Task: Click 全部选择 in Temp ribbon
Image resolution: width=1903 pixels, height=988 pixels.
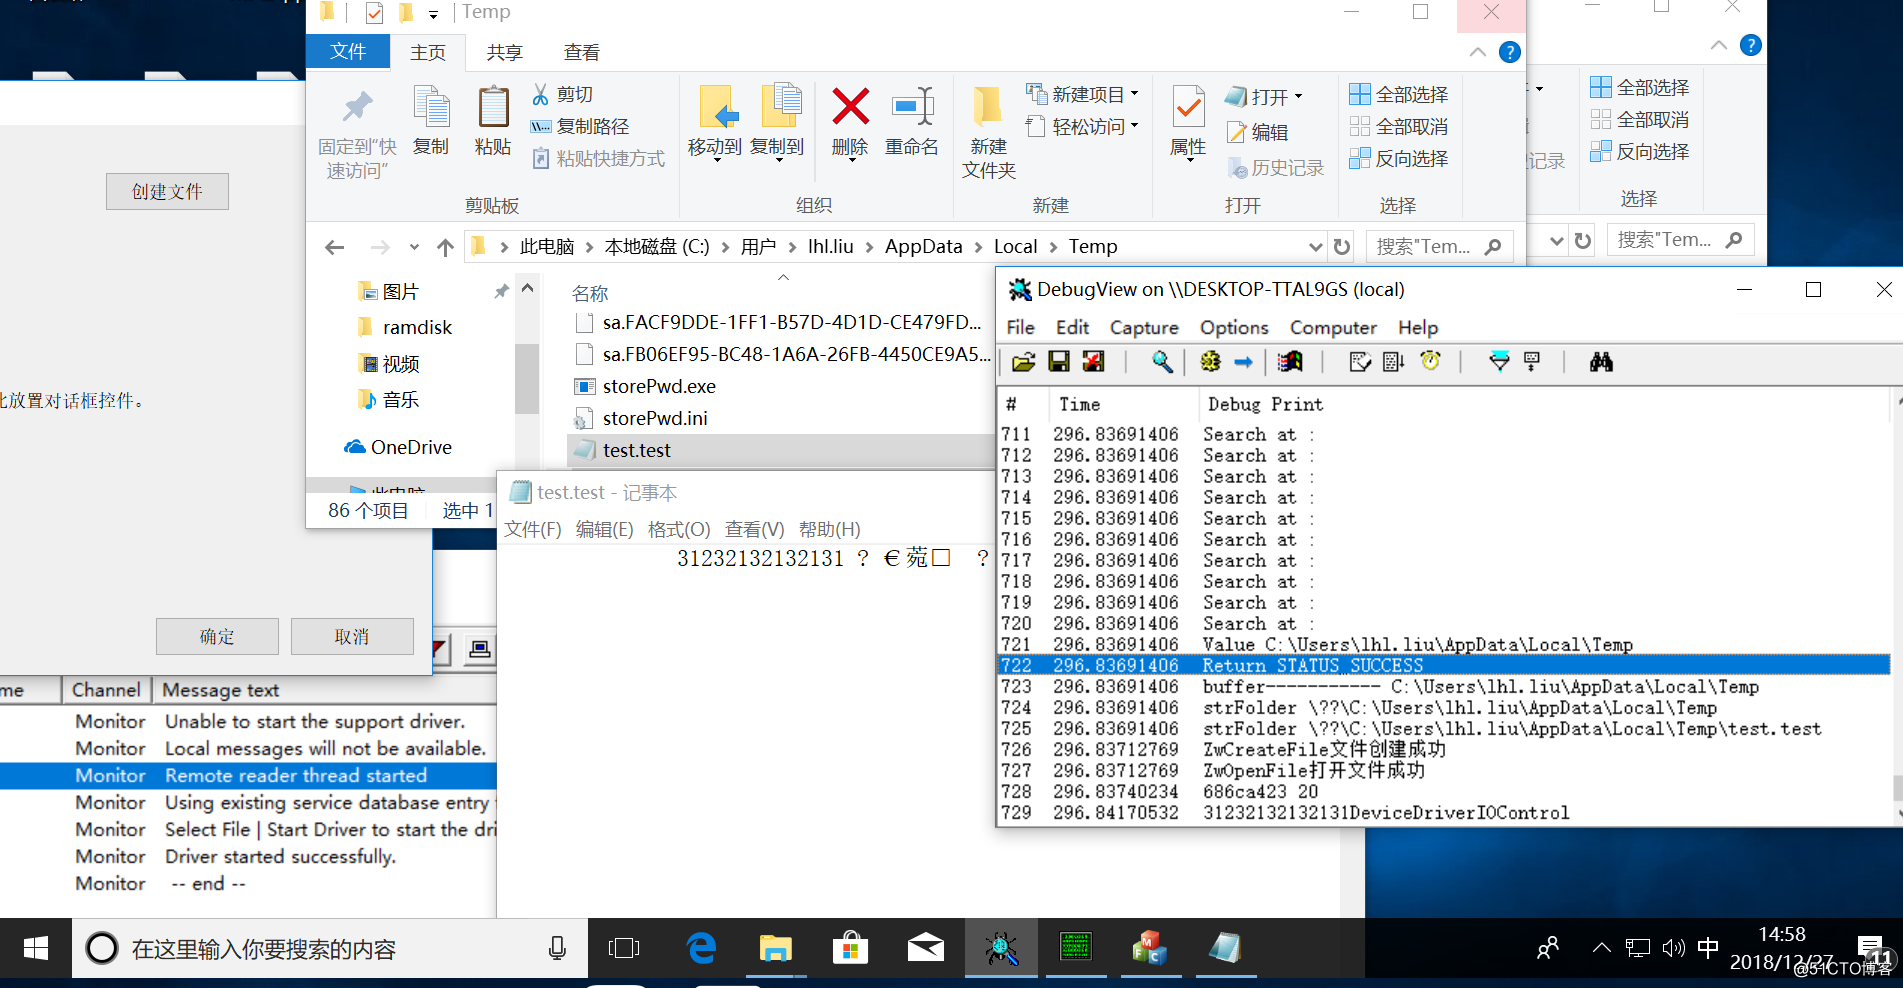Action: [1398, 94]
